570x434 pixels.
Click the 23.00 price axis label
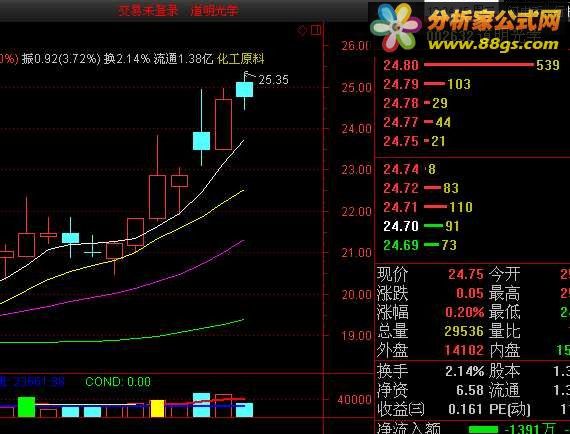356,170
